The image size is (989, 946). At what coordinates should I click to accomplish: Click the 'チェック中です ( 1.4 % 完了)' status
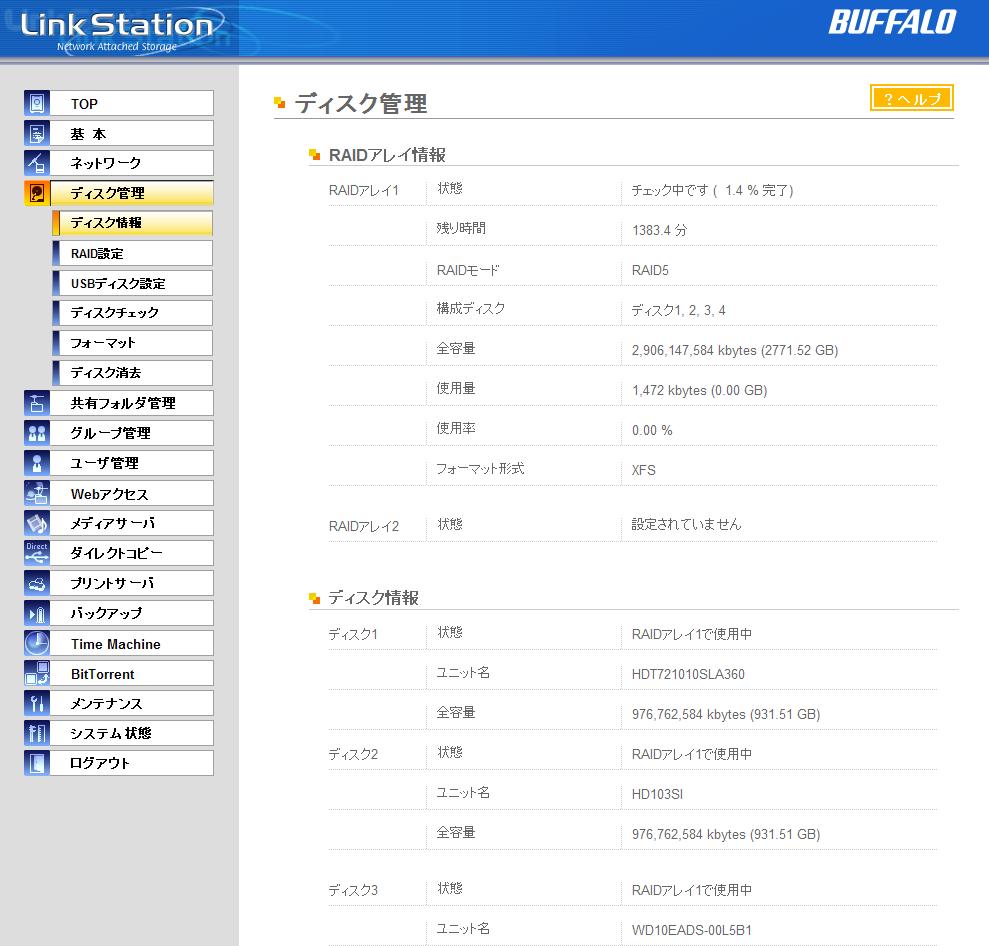pyautogui.click(x=712, y=190)
